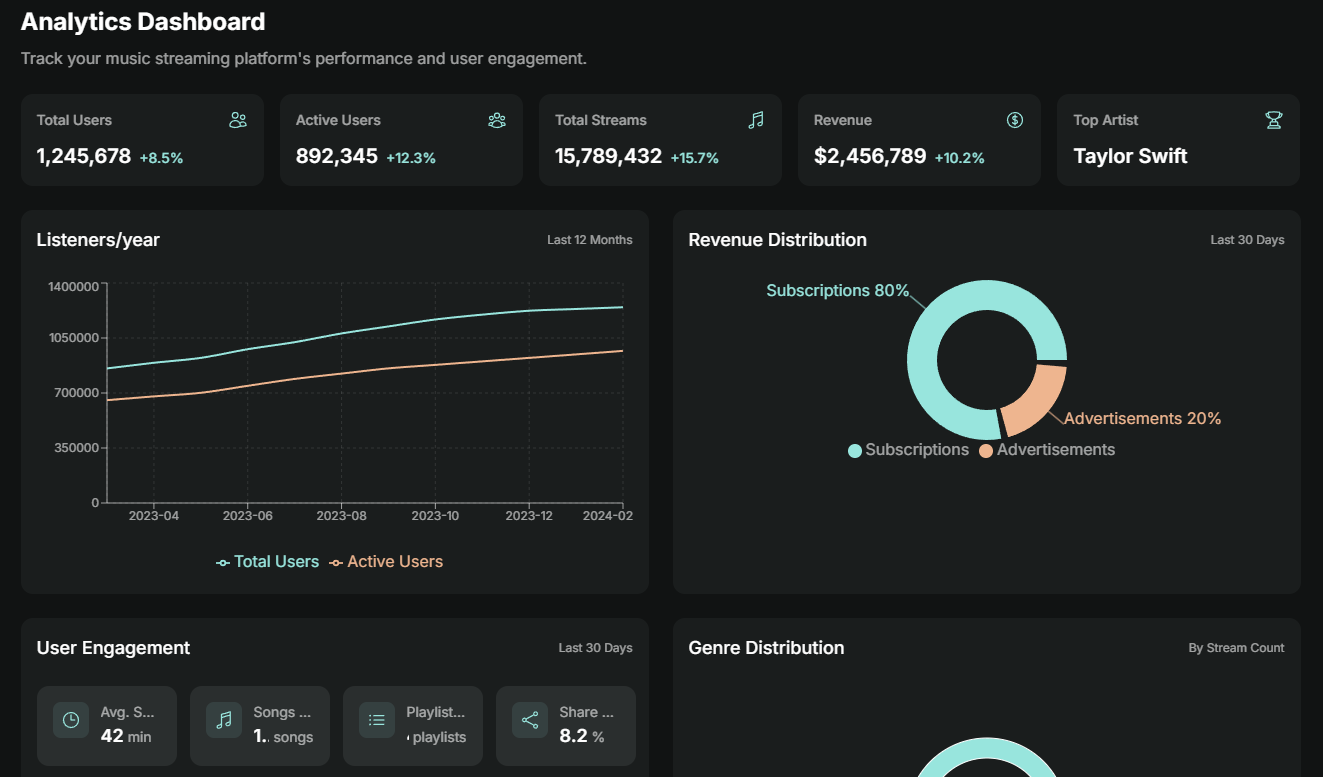Click the Total Streams value 15,789,432
1323x777 pixels.
[609, 156]
